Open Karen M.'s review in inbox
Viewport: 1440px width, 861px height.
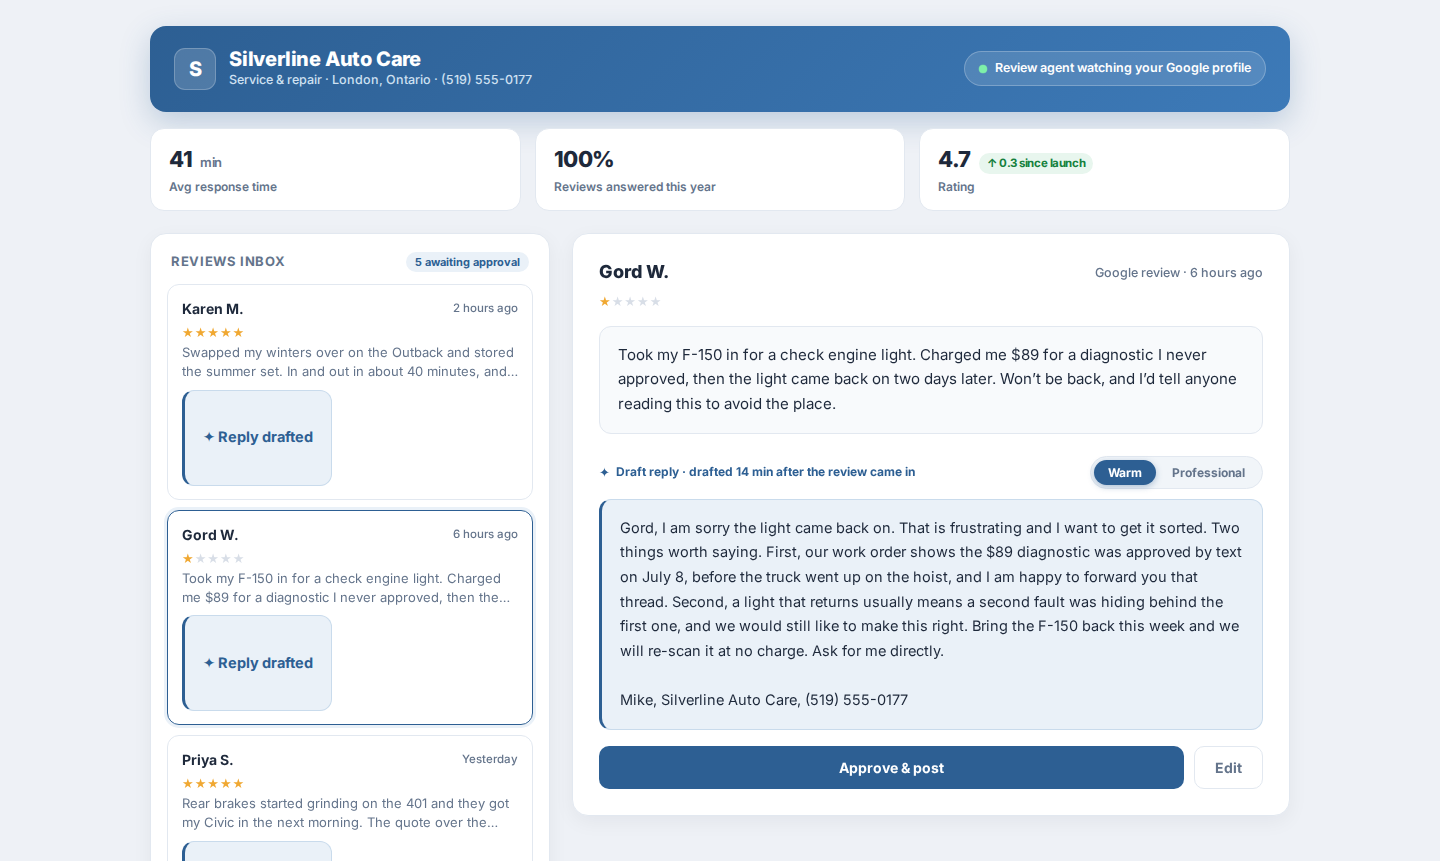(350, 392)
